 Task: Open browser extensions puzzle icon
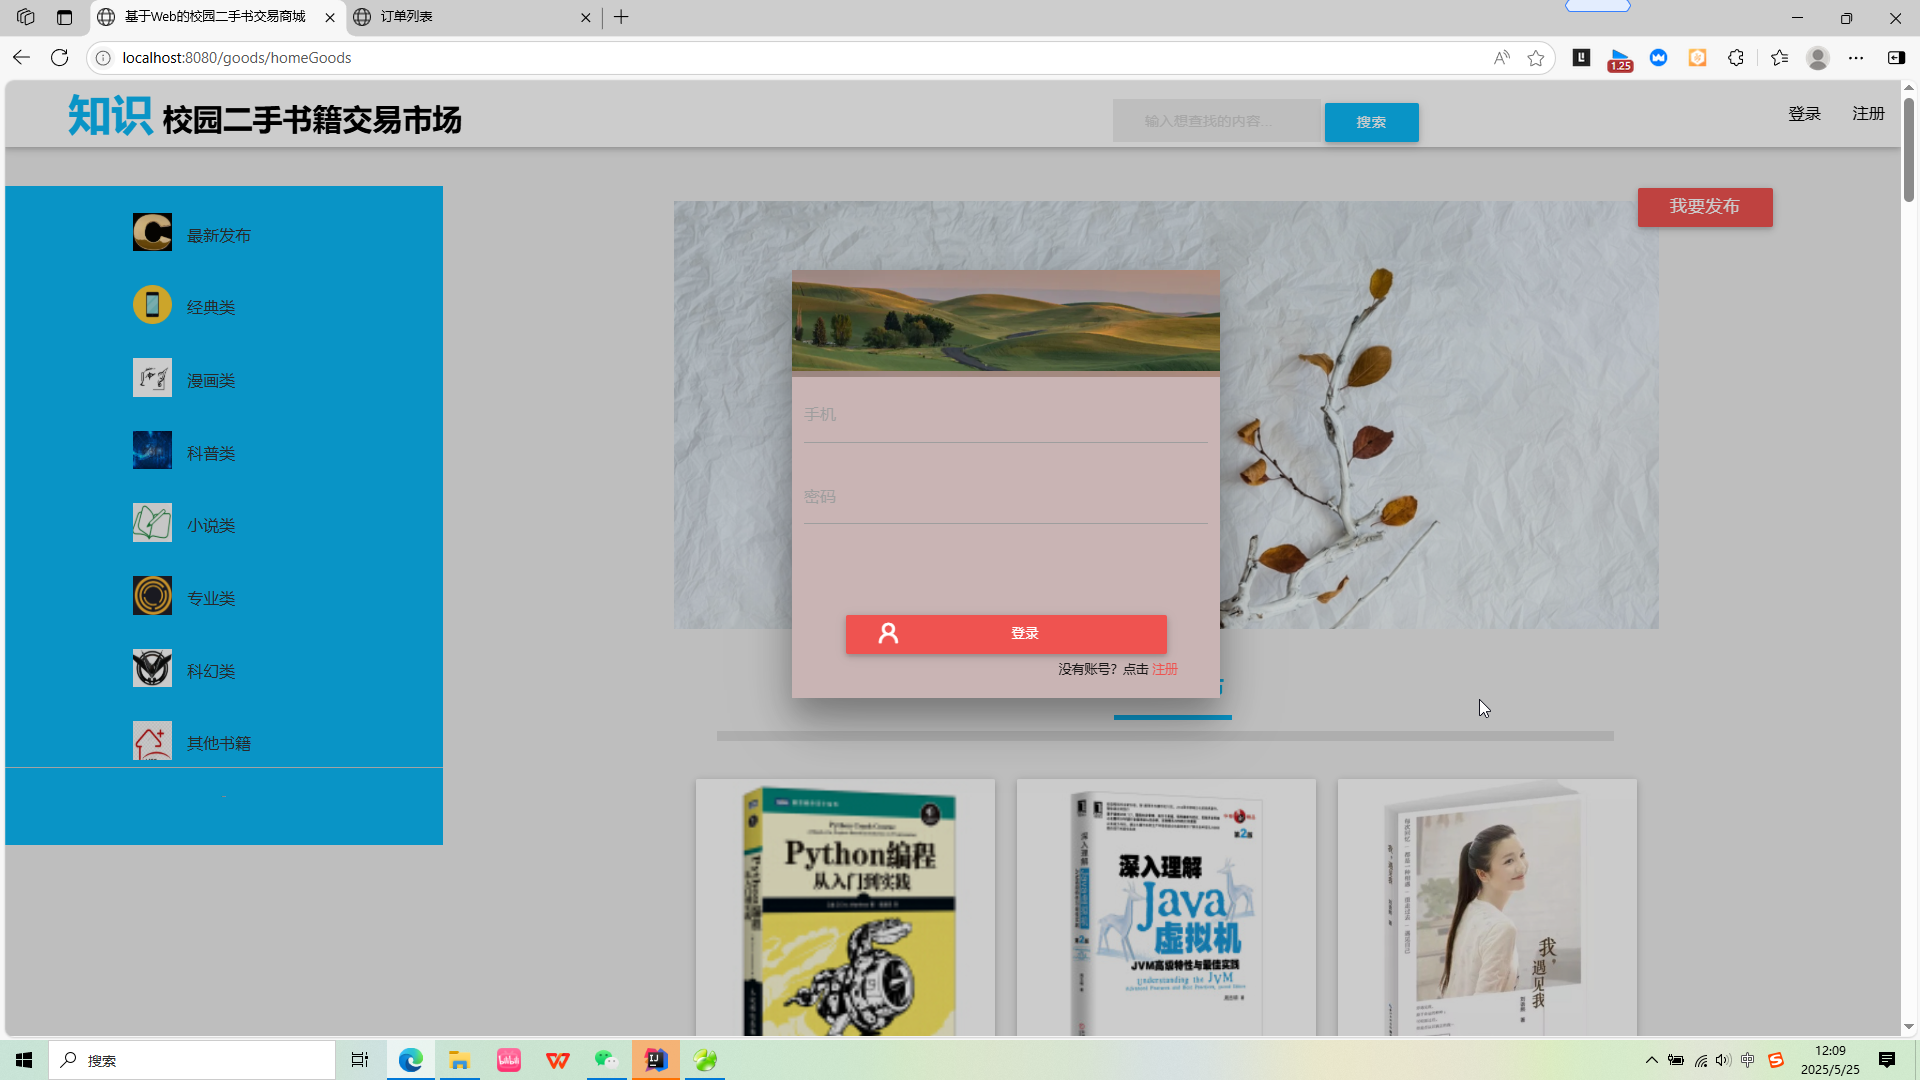(1736, 58)
